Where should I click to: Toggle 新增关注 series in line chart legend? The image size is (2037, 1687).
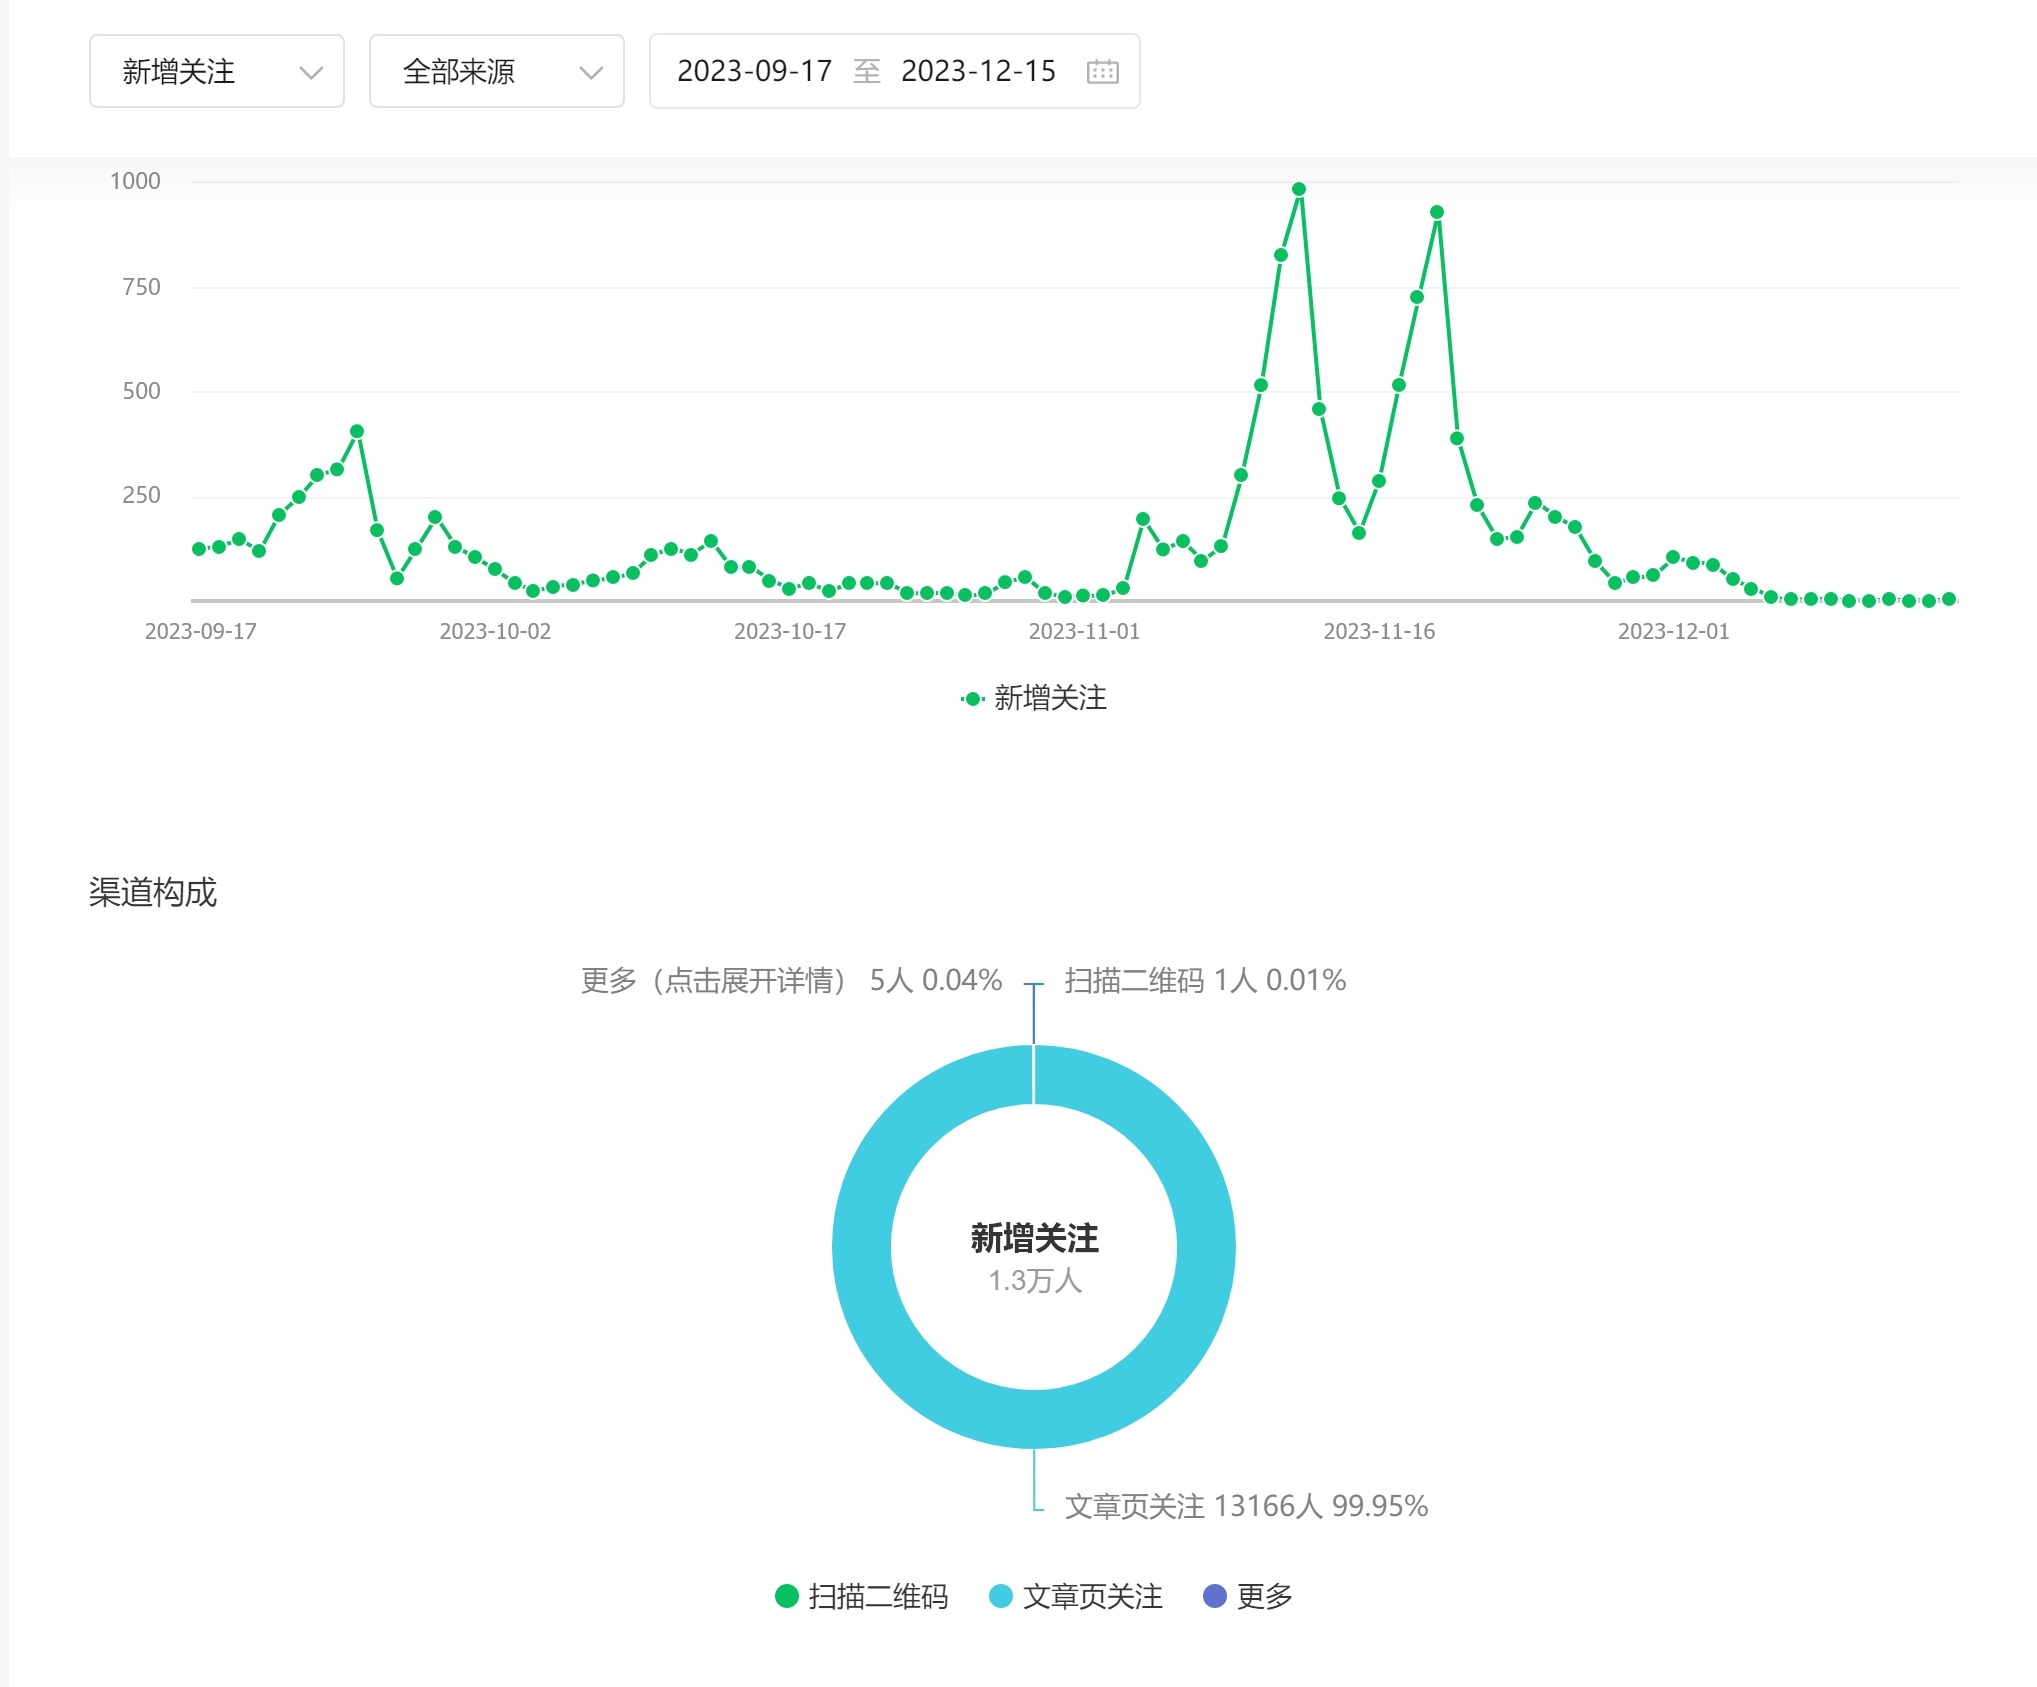(1050, 698)
